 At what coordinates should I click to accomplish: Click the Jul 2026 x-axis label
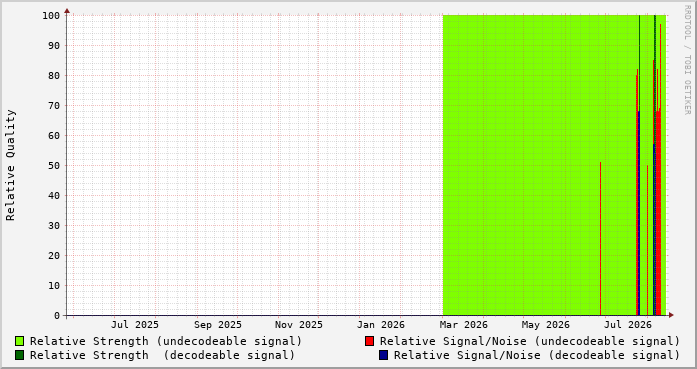(628, 325)
